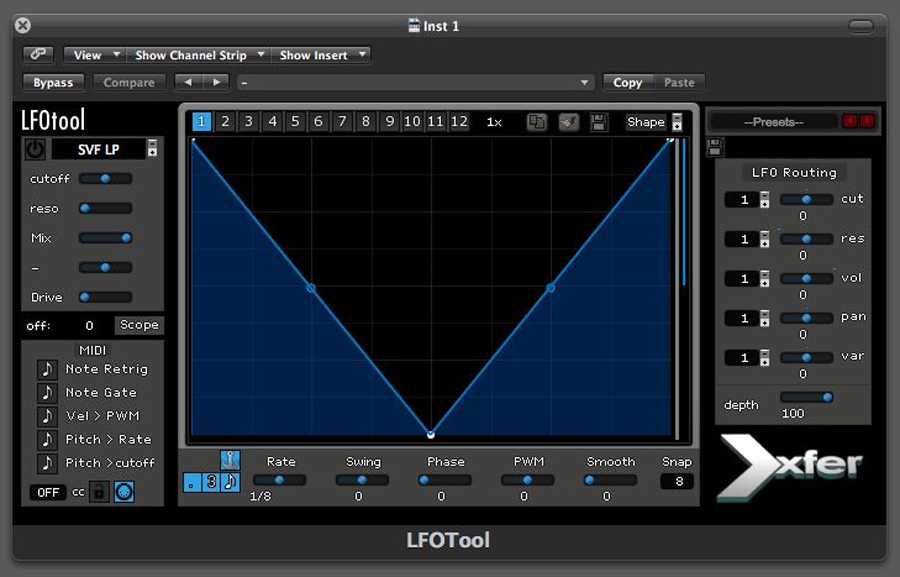Screen dimensions: 900x577
Task: Go to the previous plugin setting arrow
Action: [188, 82]
